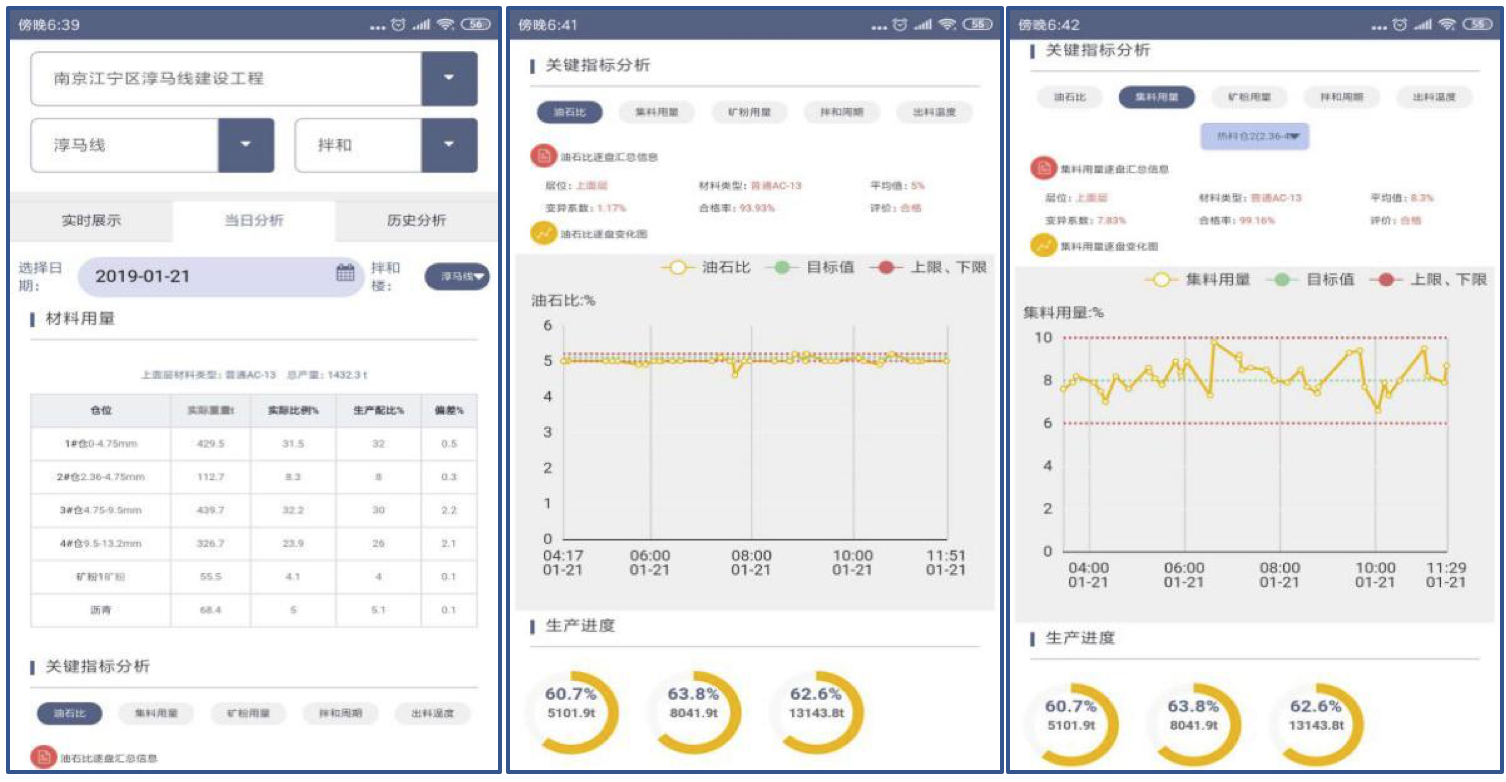Expand the 拌和 dropdown selector

(x=448, y=145)
